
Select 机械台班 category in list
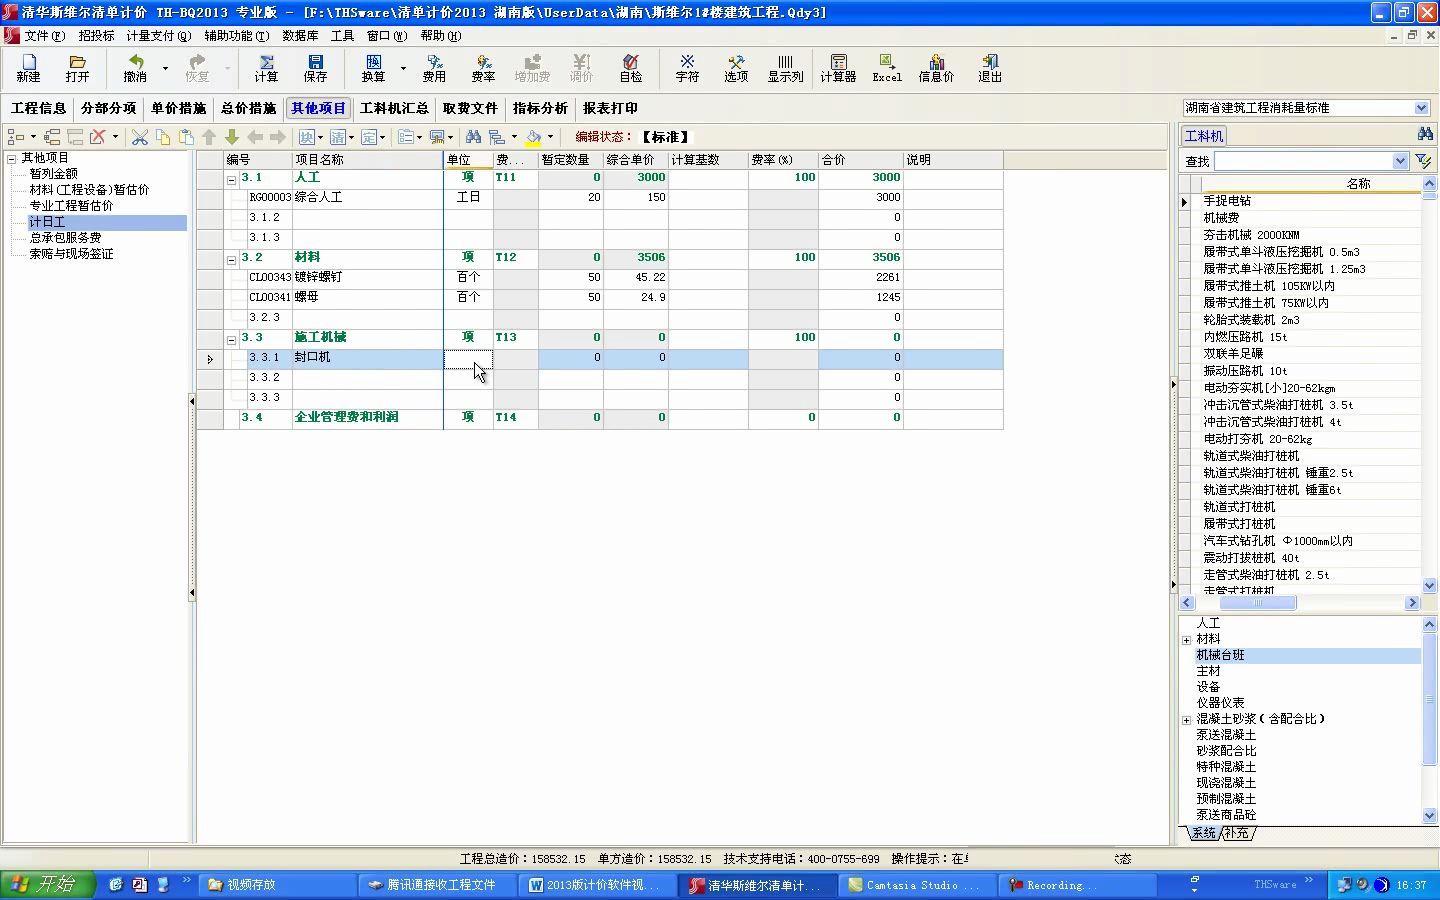(1220, 655)
